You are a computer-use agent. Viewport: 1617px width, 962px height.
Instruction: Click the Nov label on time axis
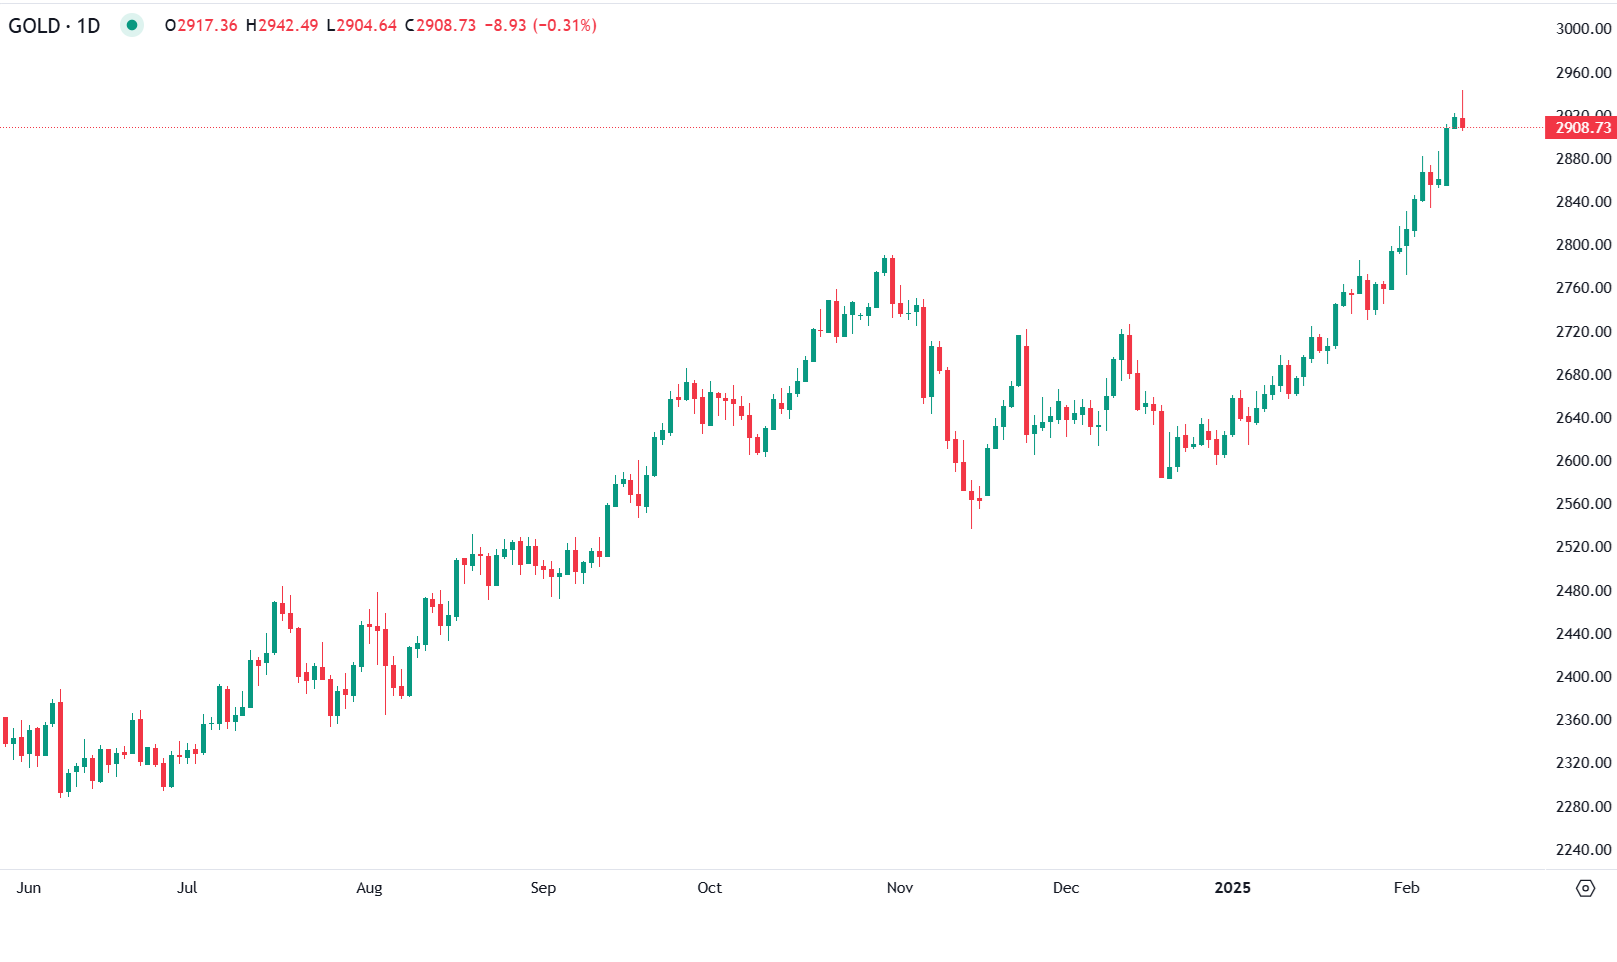(900, 888)
